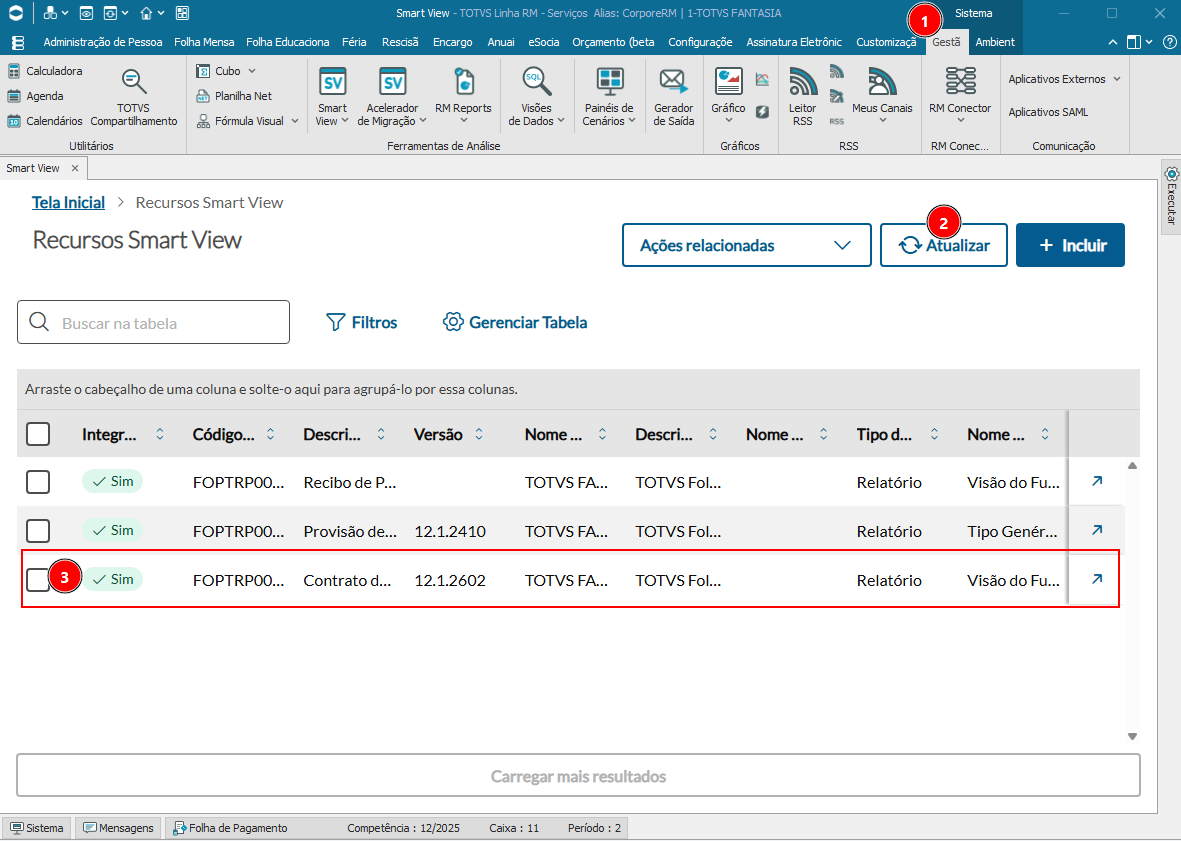Viewport: 1181px width, 841px height.
Task: Open the Gerador de Saída tool
Action: tap(673, 97)
